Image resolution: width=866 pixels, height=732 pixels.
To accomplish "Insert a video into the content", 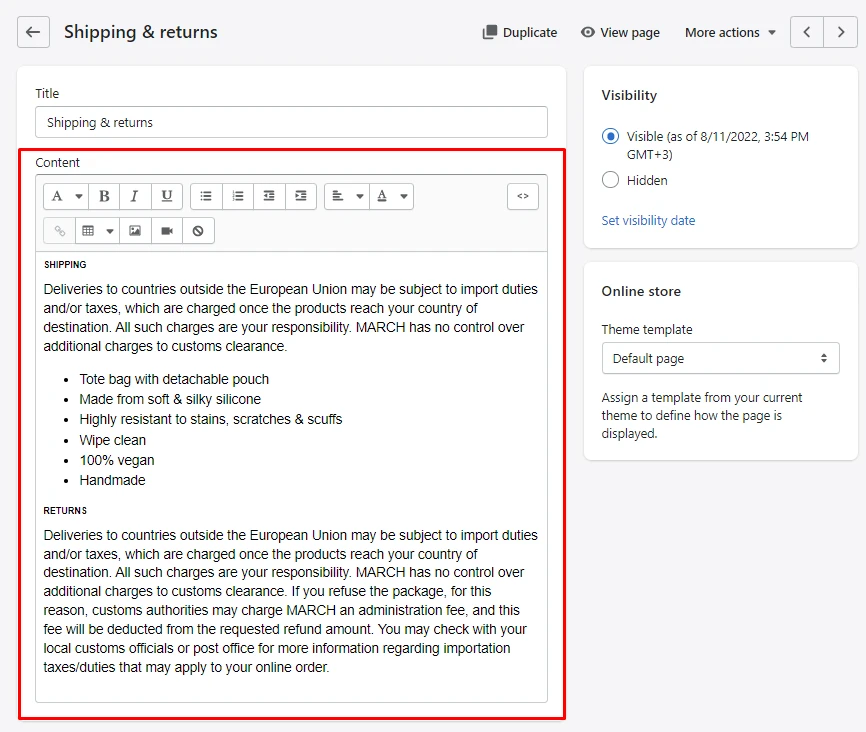I will pos(167,231).
